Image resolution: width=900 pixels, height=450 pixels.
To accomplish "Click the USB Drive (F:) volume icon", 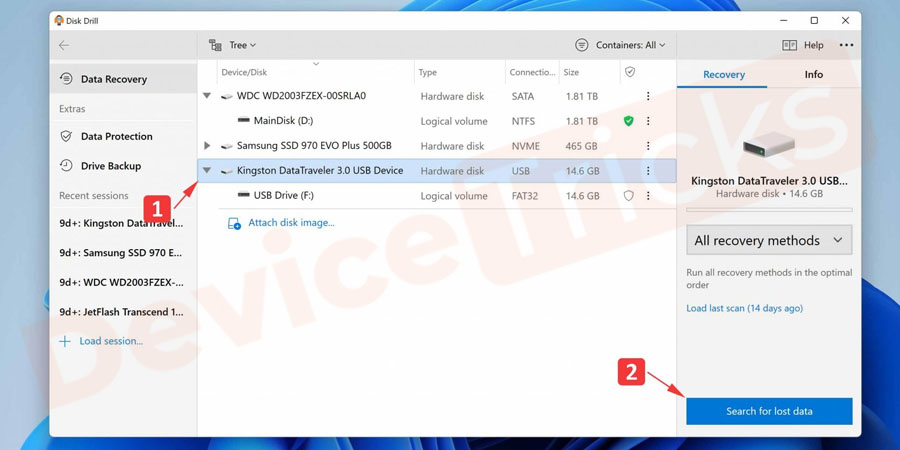I will 243,195.
